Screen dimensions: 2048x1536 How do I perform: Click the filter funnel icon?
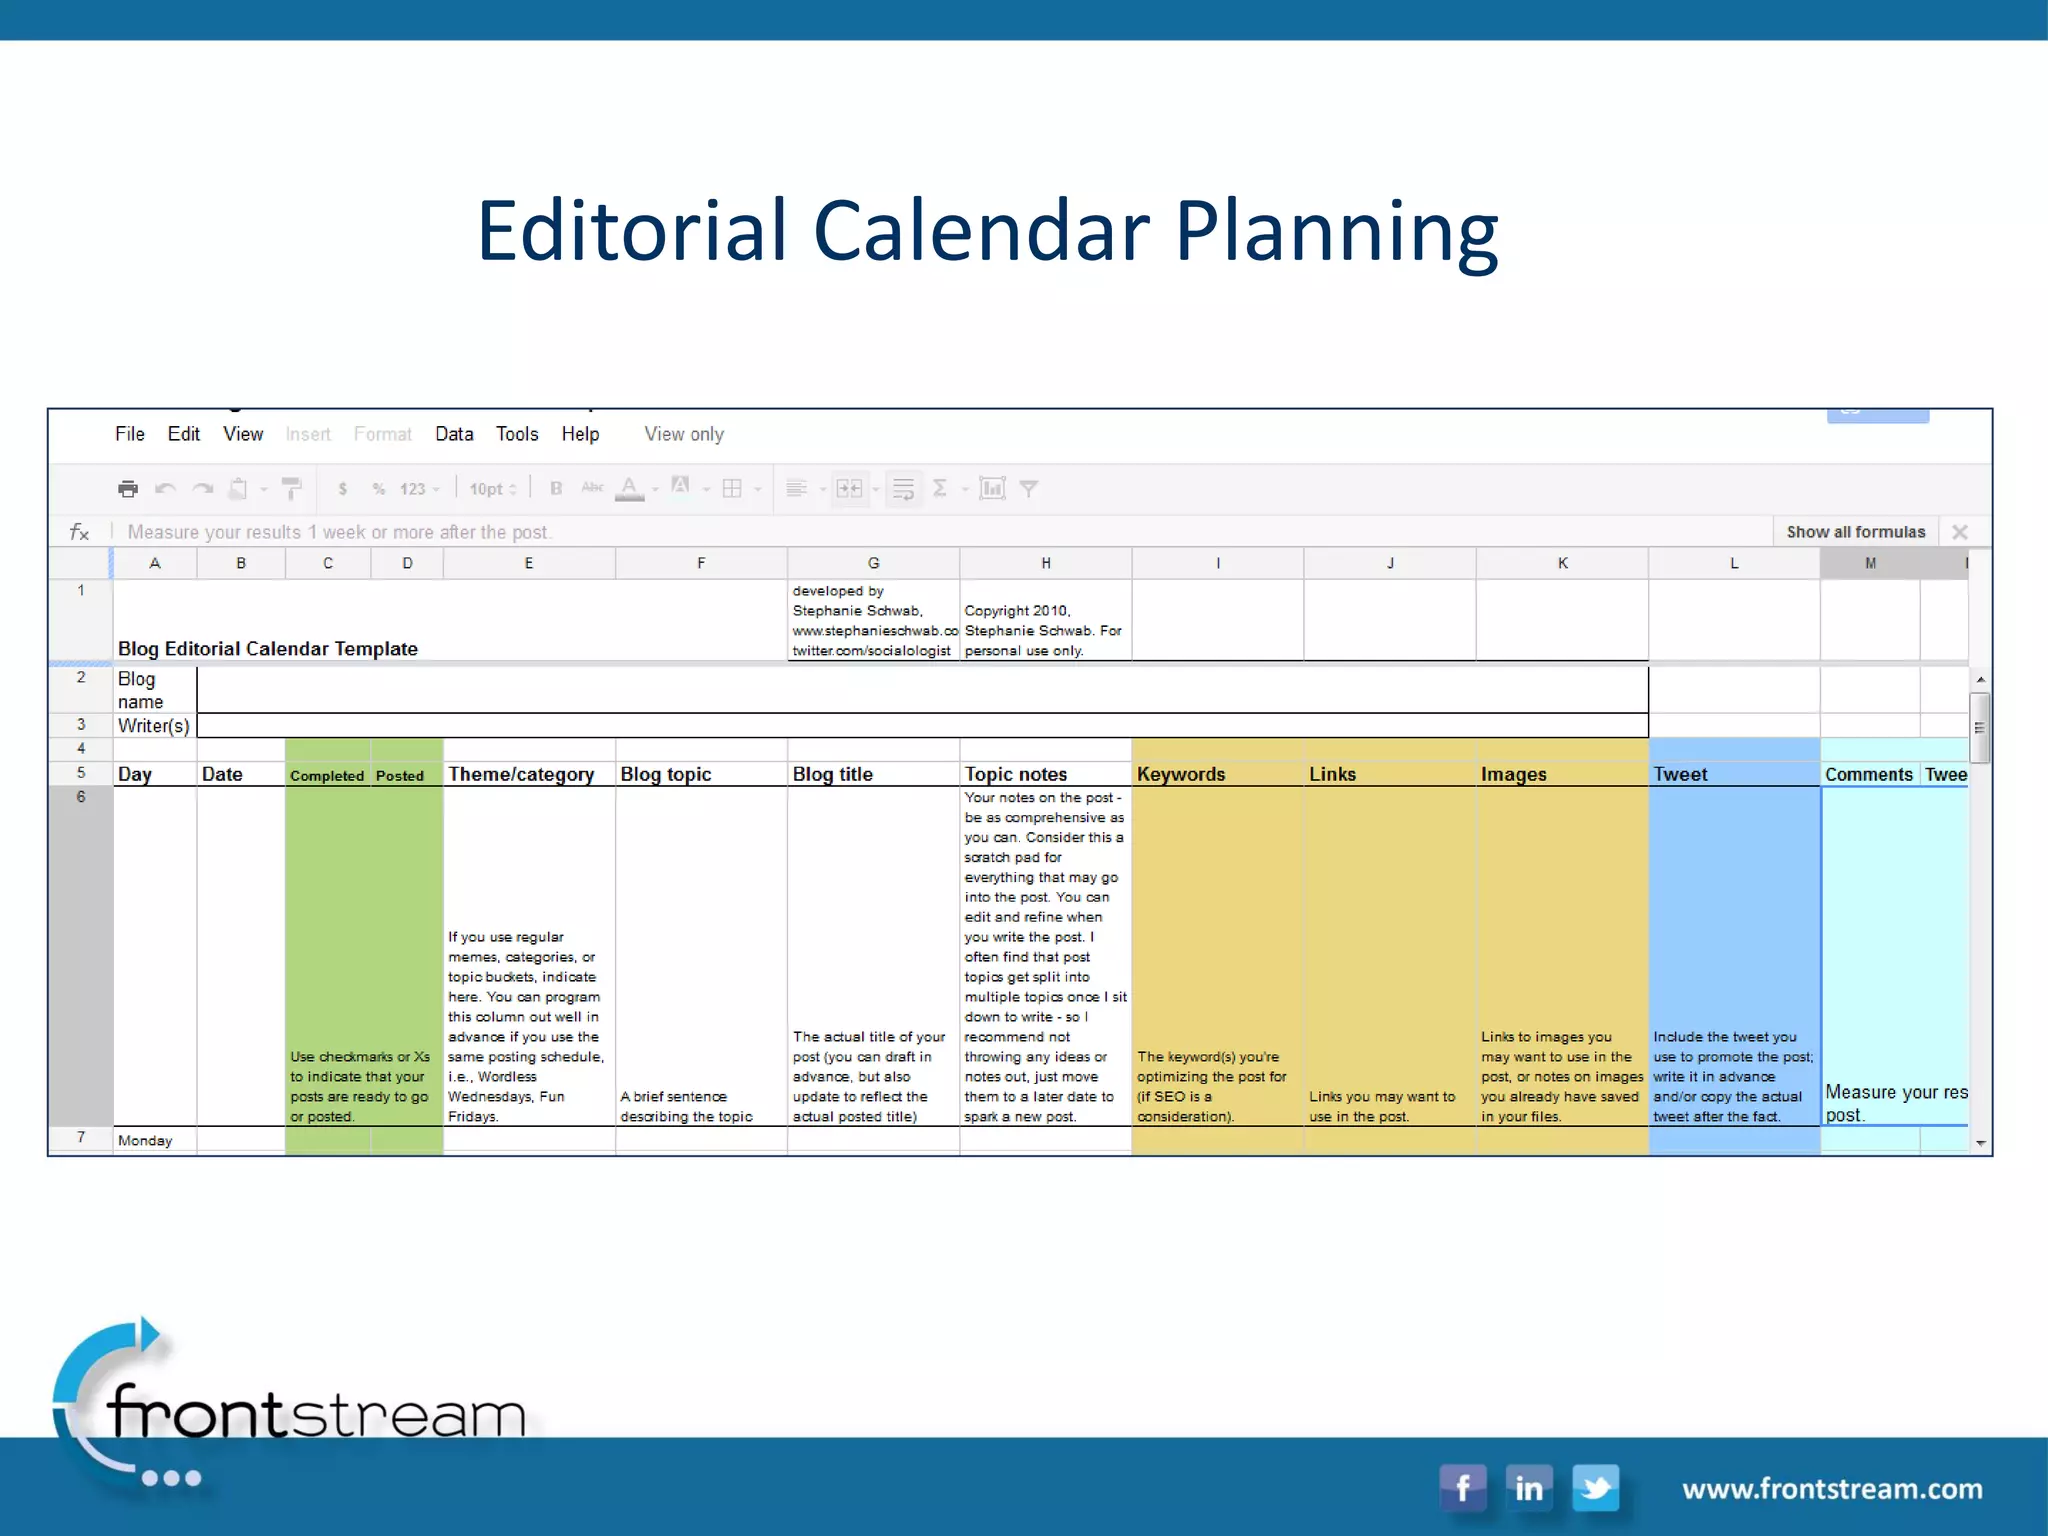point(1029,489)
